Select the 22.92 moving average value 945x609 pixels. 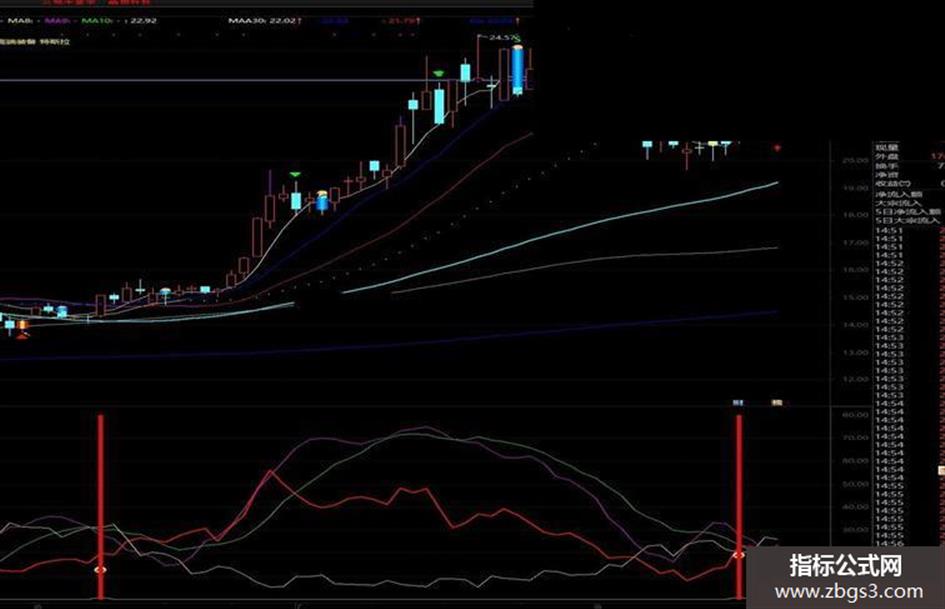click(x=143, y=21)
